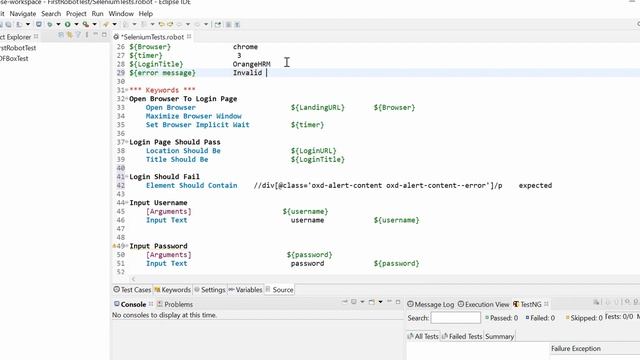Screen dimensions: 640x360
Task: Click the Debug bug icon in toolbar
Action: coord(49,24)
